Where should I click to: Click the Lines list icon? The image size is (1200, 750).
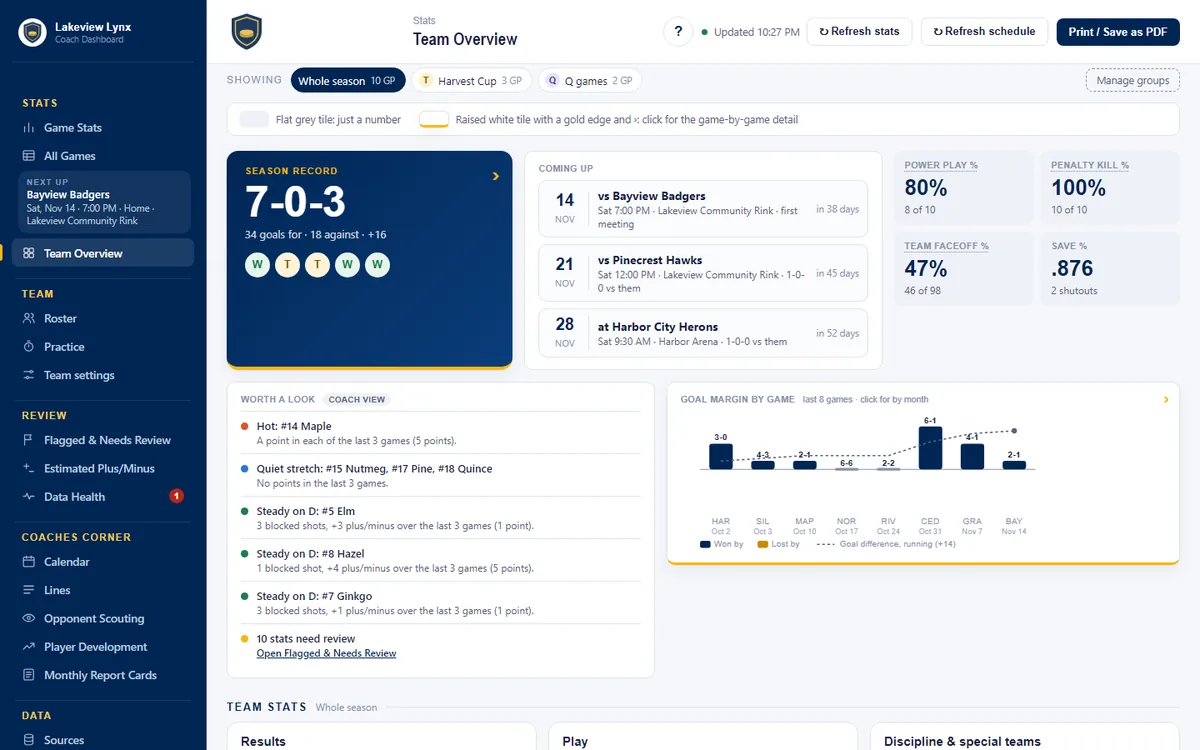[x=29, y=591]
